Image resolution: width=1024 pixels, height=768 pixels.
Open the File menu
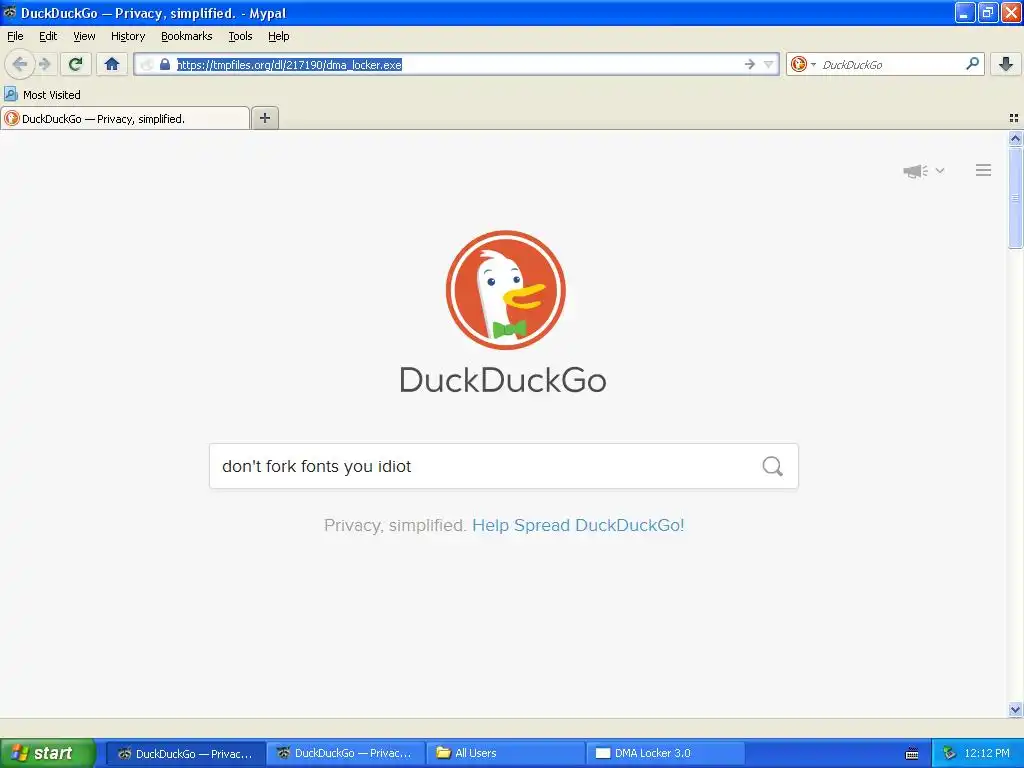pos(15,37)
